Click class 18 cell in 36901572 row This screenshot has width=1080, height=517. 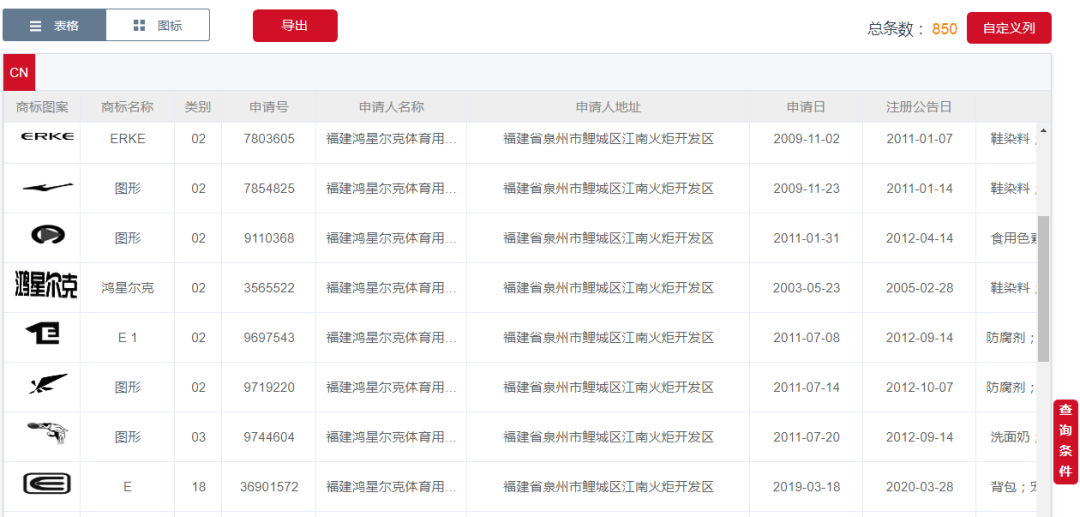coord(198,487)
